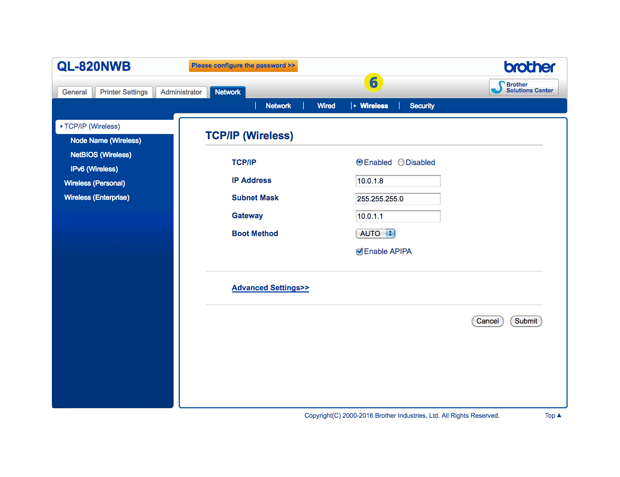Open Wireless (Enterprise) sidebar item

[x=96, y=197]
